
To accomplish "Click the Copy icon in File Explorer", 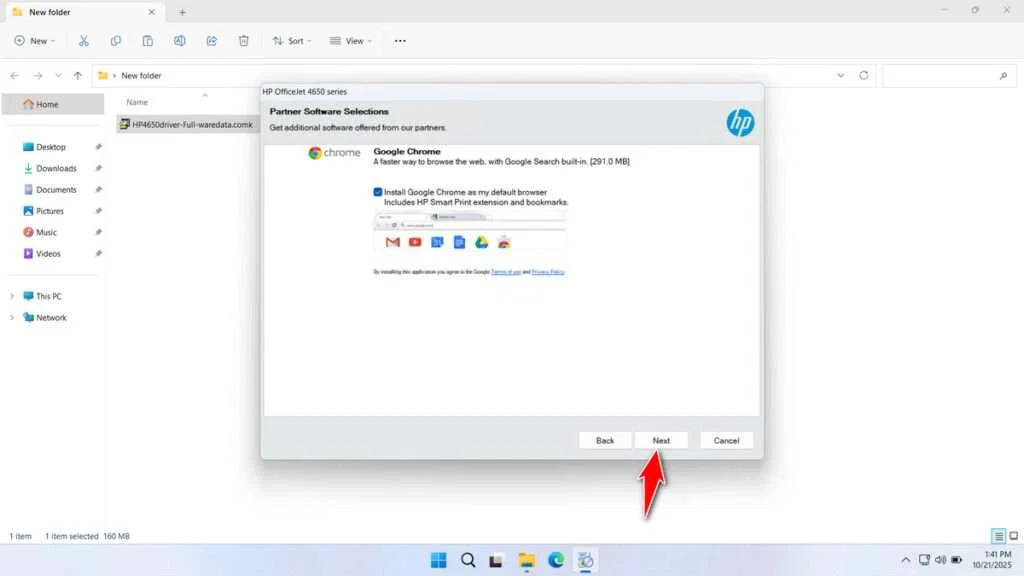I will pos(116,40).
